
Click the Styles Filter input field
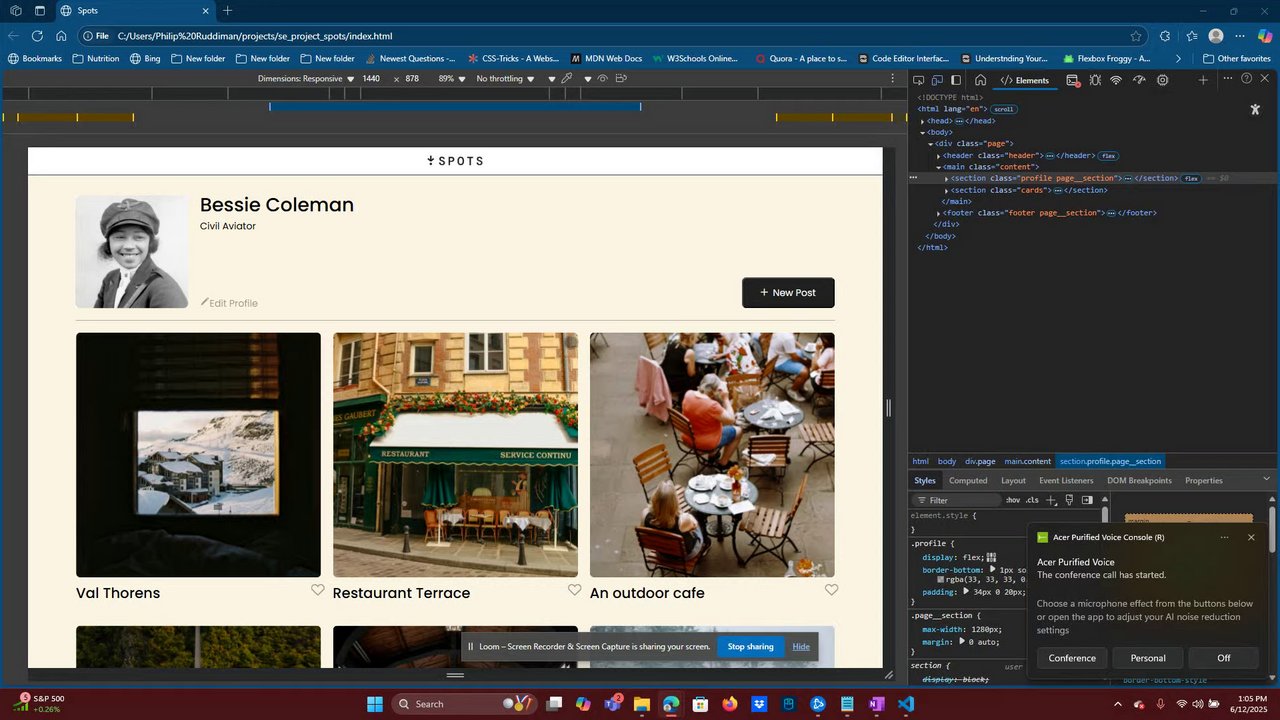coord(955,500)
